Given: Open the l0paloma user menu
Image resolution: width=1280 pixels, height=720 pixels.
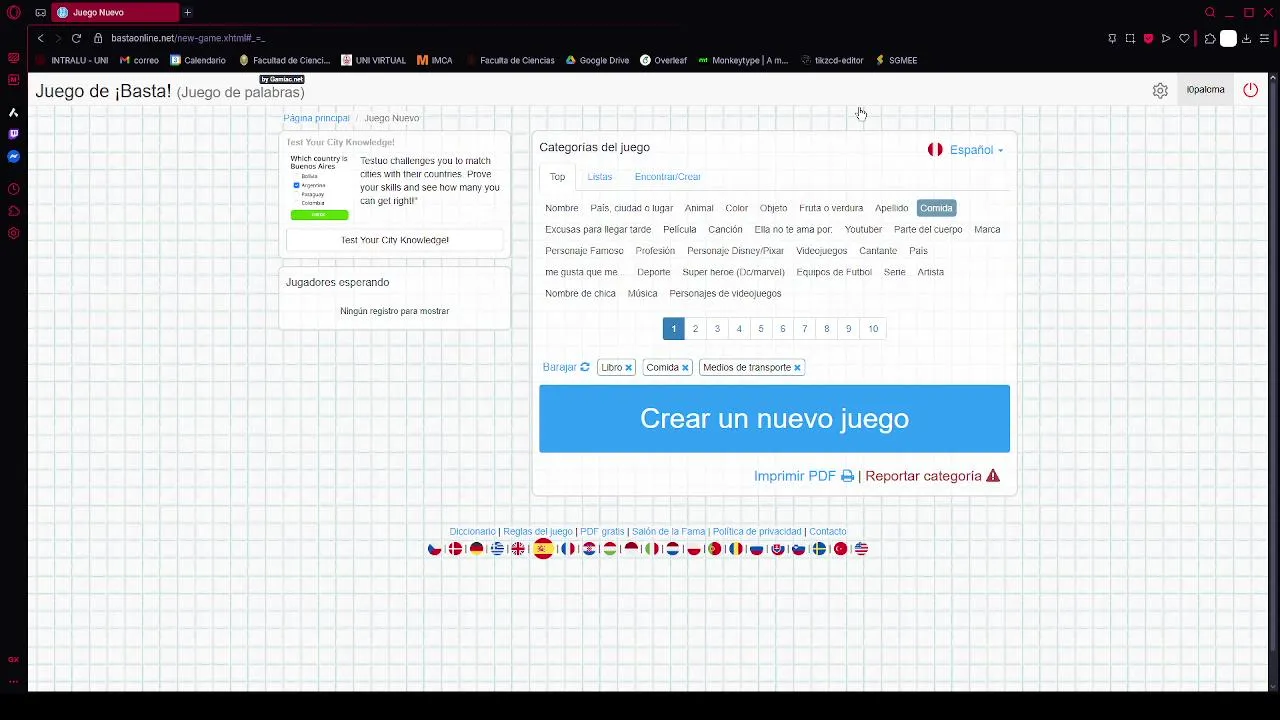Looking at the screenshot, I should (x=1205, y=90).
